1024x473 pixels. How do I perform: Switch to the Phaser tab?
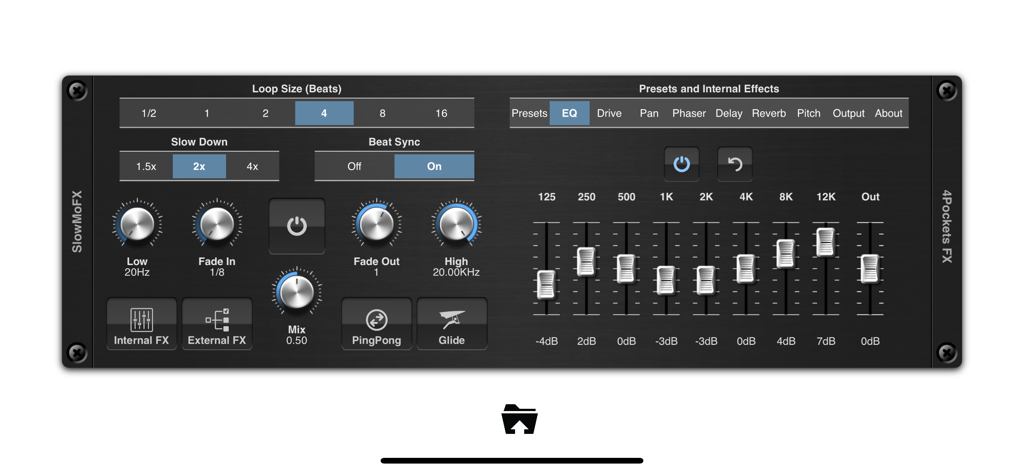pyautogui.click(x=689, y=113)
